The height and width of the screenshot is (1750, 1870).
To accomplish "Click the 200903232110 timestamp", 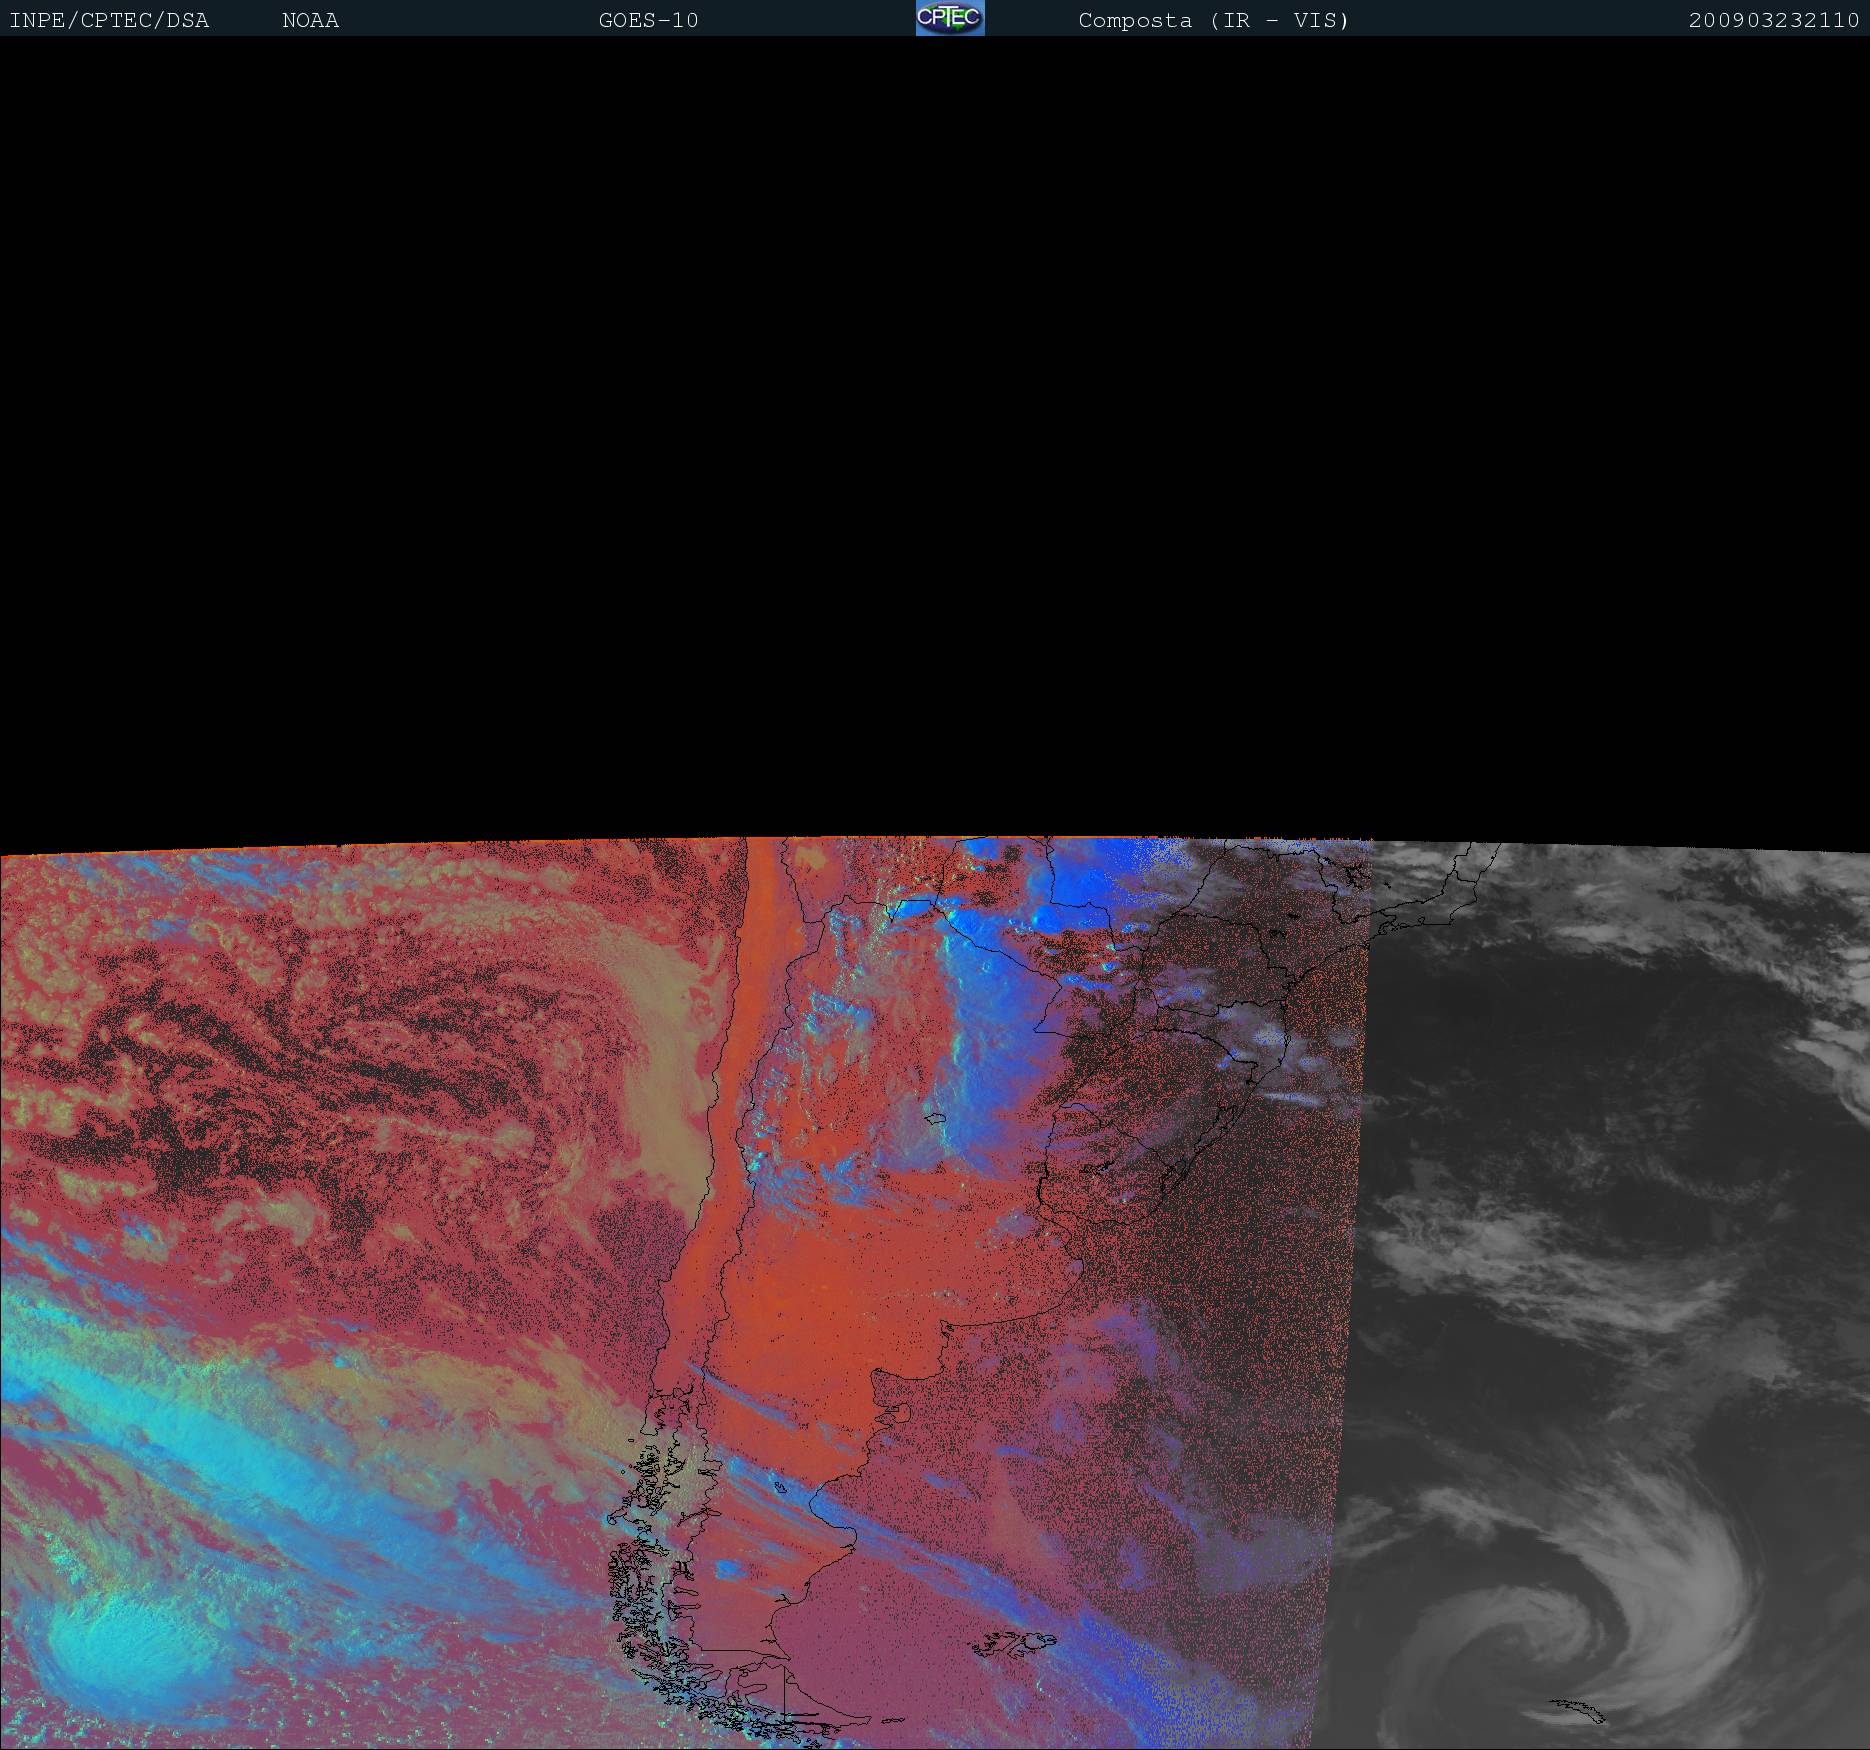I will coord(1774,21).
